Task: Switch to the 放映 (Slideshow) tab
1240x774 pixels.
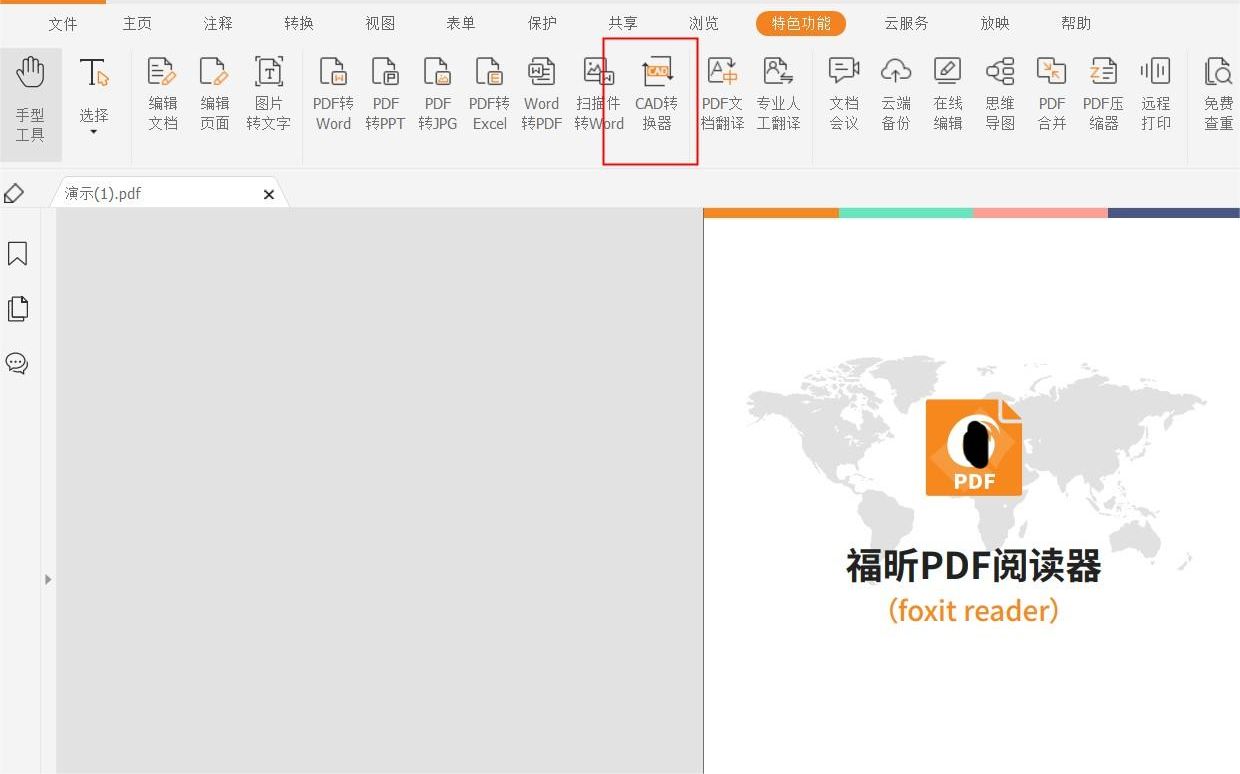Action: [995, 23]
